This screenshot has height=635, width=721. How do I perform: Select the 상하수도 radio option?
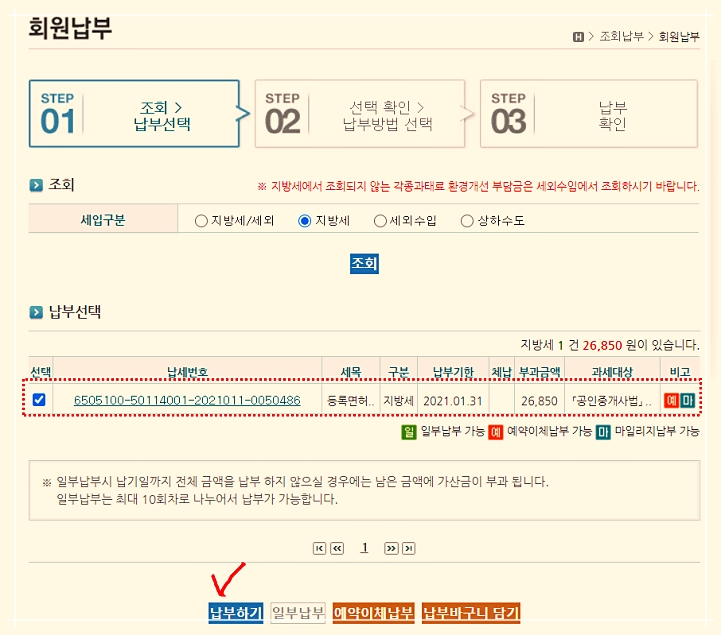(467, 221)
